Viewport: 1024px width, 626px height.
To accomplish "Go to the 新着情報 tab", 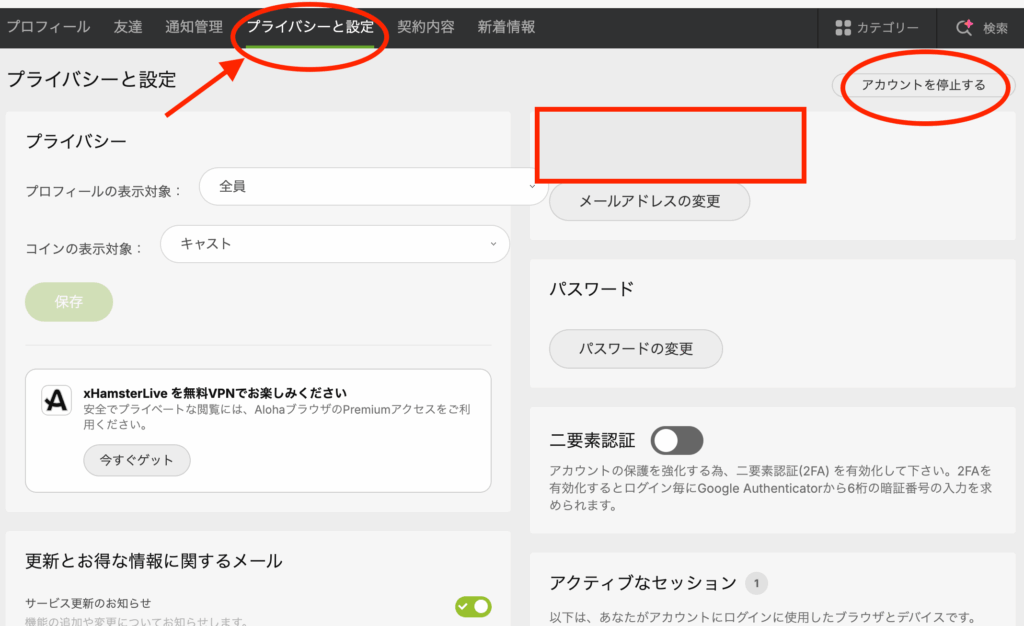I will pos(506,27).
